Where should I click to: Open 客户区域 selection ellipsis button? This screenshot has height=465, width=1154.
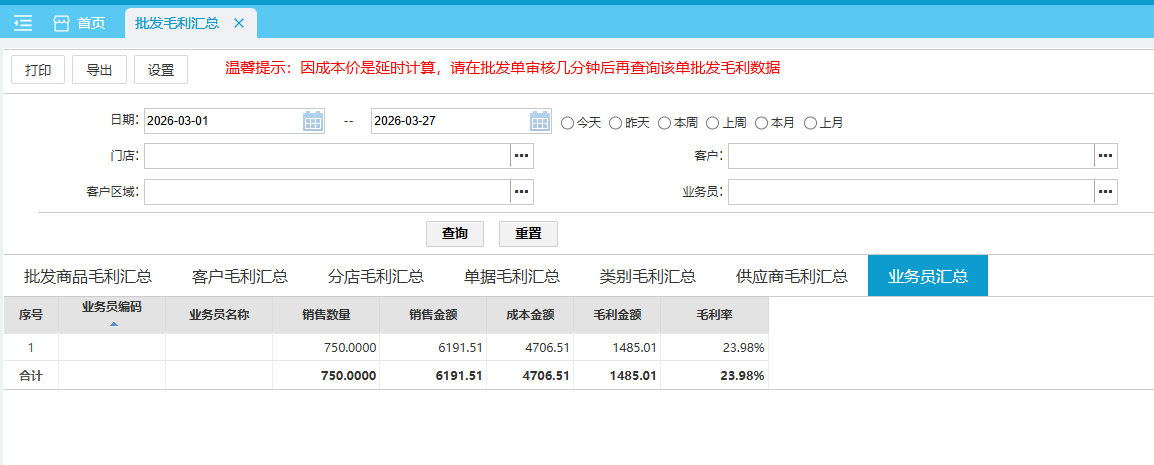[x=522, y=192]
